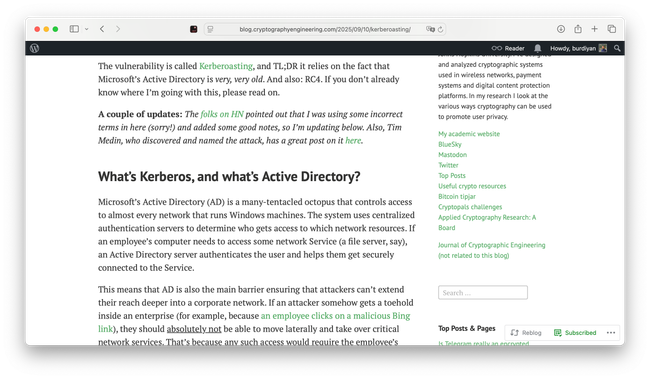650x379 pixels.
Task: View WordPress notifications bell
Action: [x=538, y=48]
